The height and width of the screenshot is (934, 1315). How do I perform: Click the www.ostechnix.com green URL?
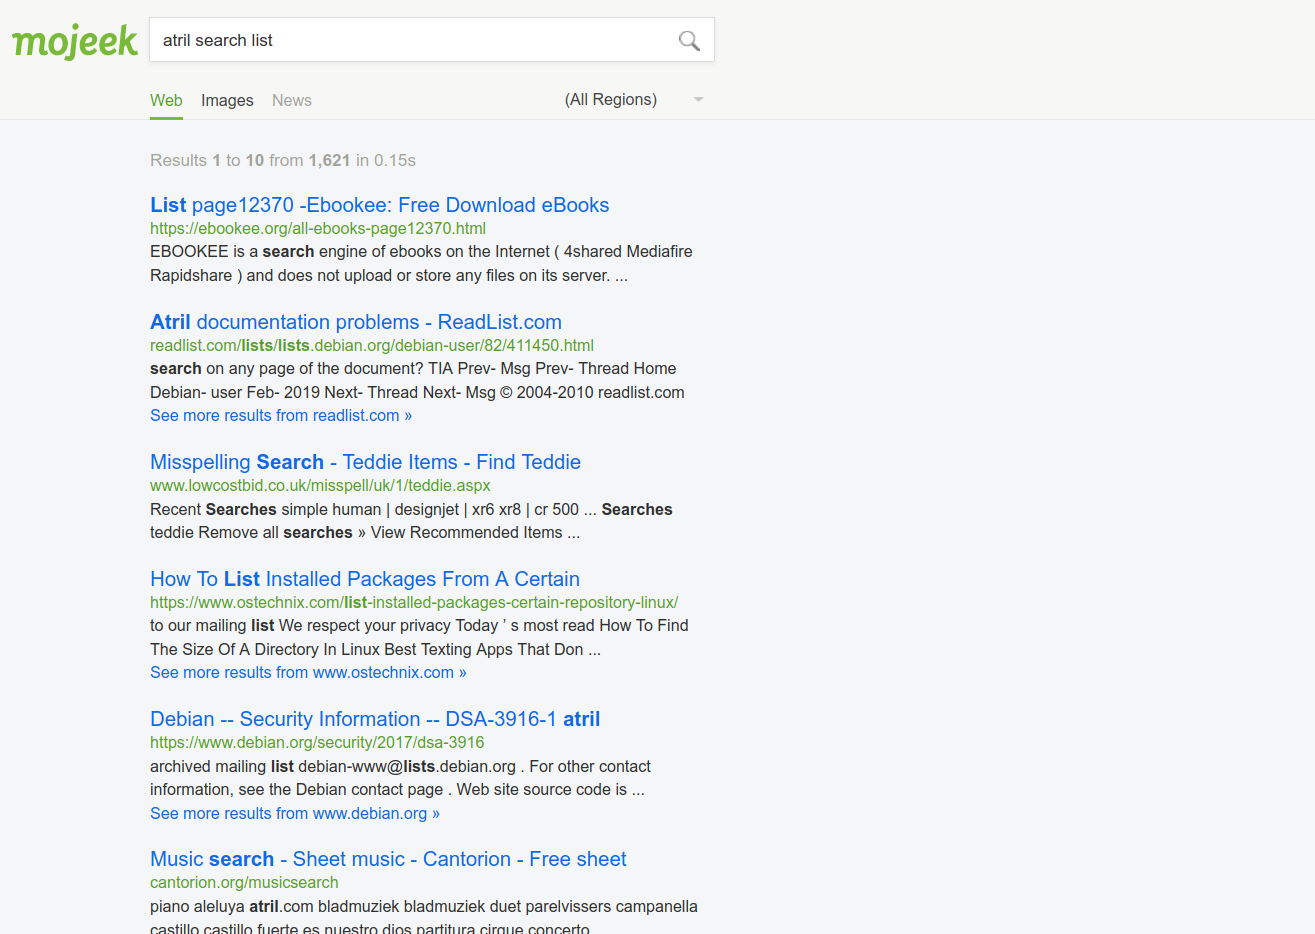coord(414,602)
